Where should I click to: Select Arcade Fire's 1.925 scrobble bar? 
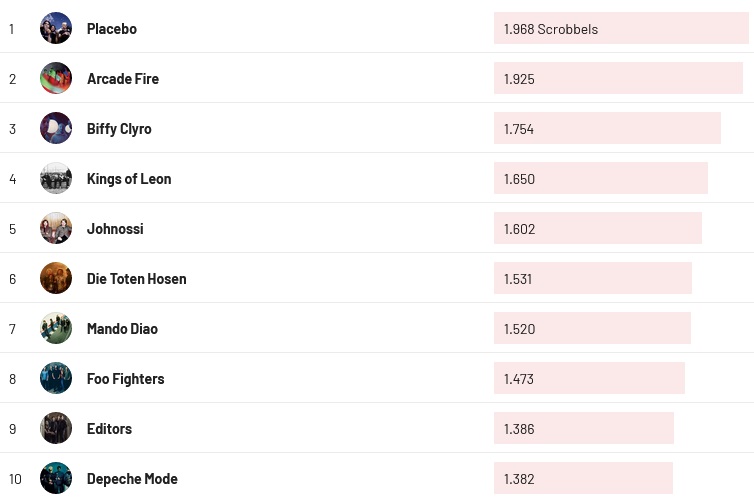[618, 78]
